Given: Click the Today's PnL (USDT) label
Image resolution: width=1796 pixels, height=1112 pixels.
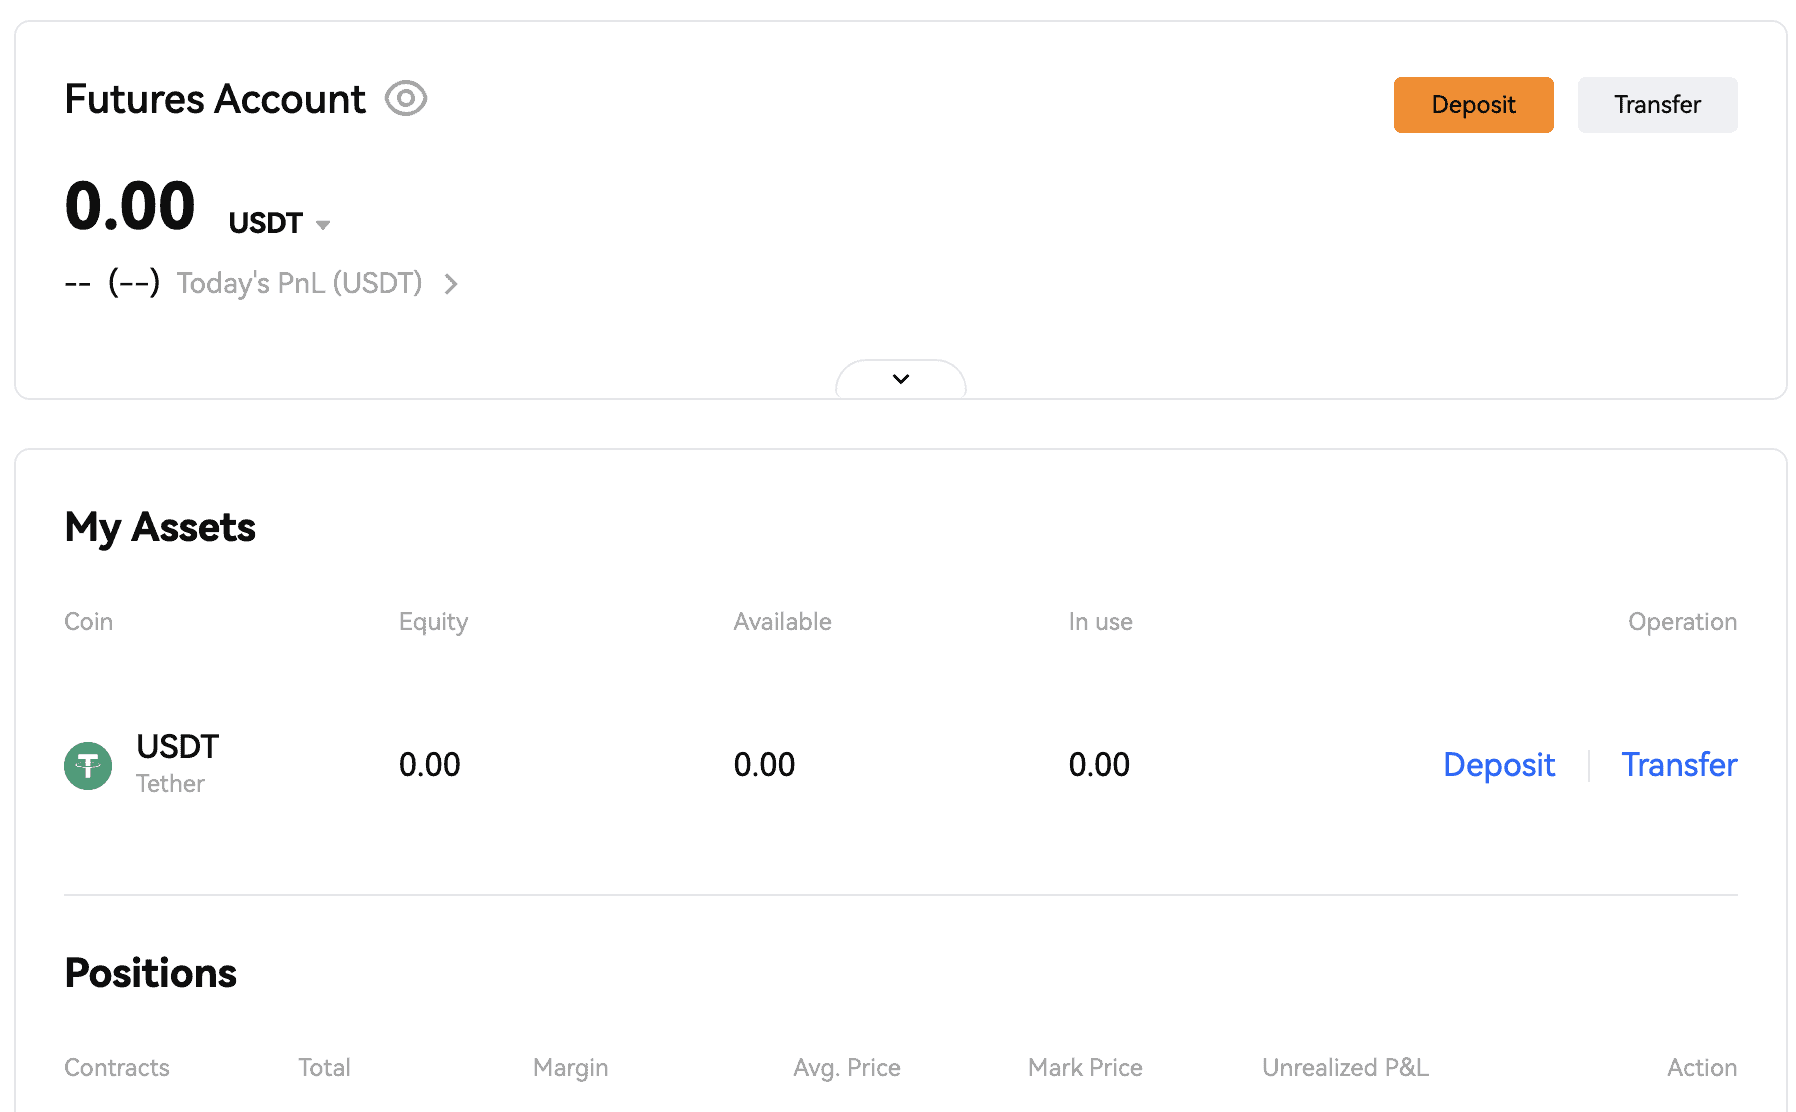Looking at the screenshot, I should click(x=299, y=284).
